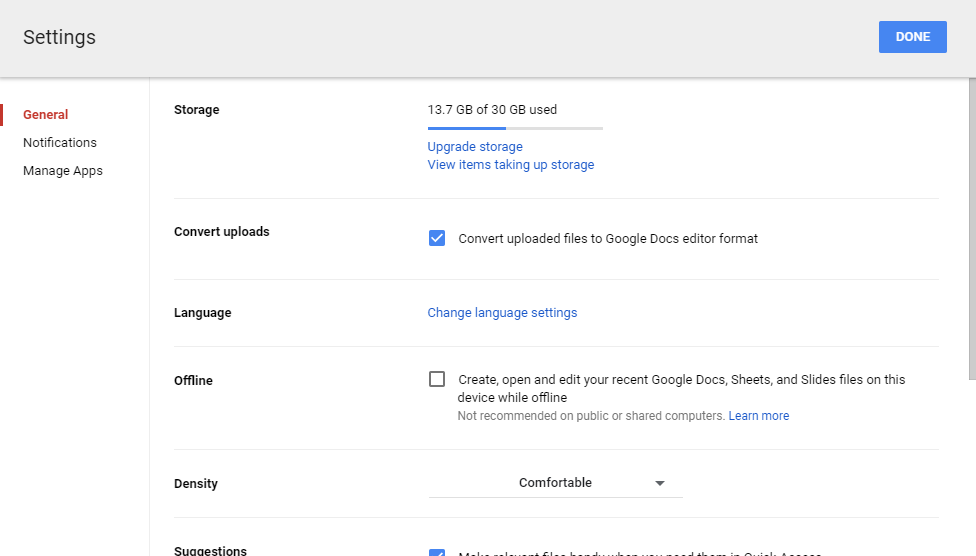The width and height of the screenshot is (976, 556).
Task: Click the Change language settings link
Action: pyautogui.click(x=502, y=313)
